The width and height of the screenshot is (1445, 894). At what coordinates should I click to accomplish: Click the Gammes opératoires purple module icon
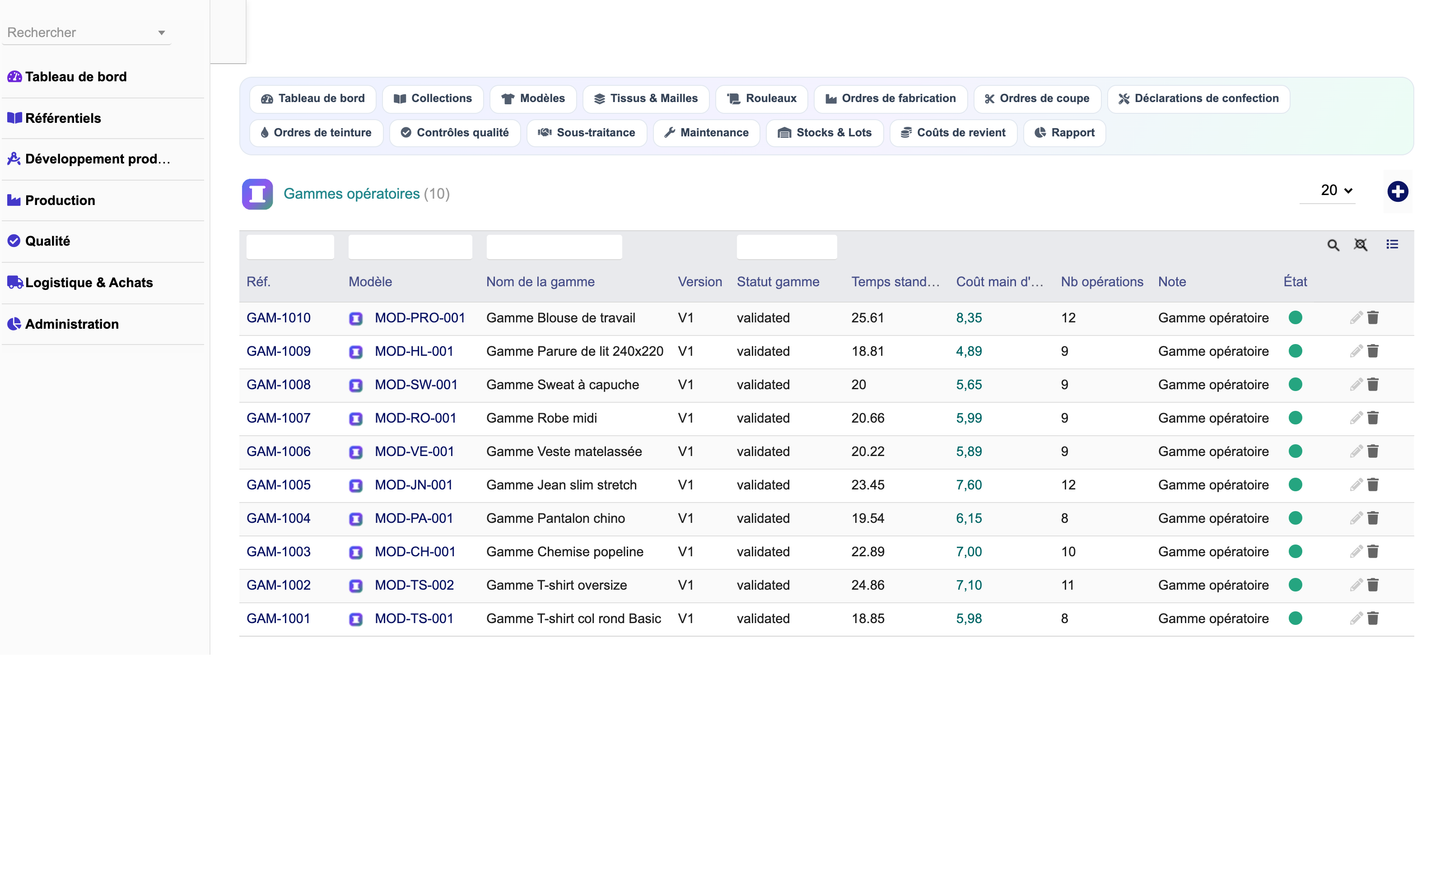pyautogui.click(x=258, y=194)
